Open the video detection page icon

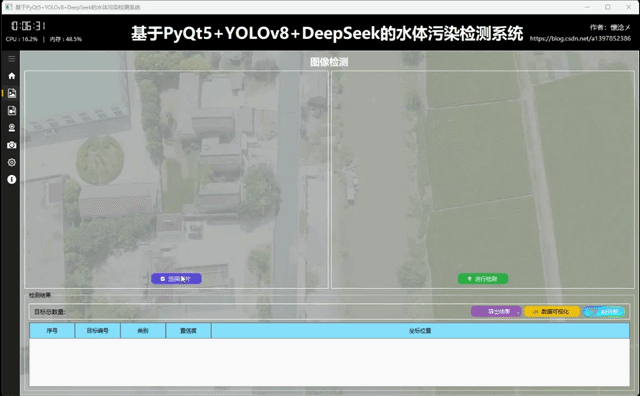11,111
